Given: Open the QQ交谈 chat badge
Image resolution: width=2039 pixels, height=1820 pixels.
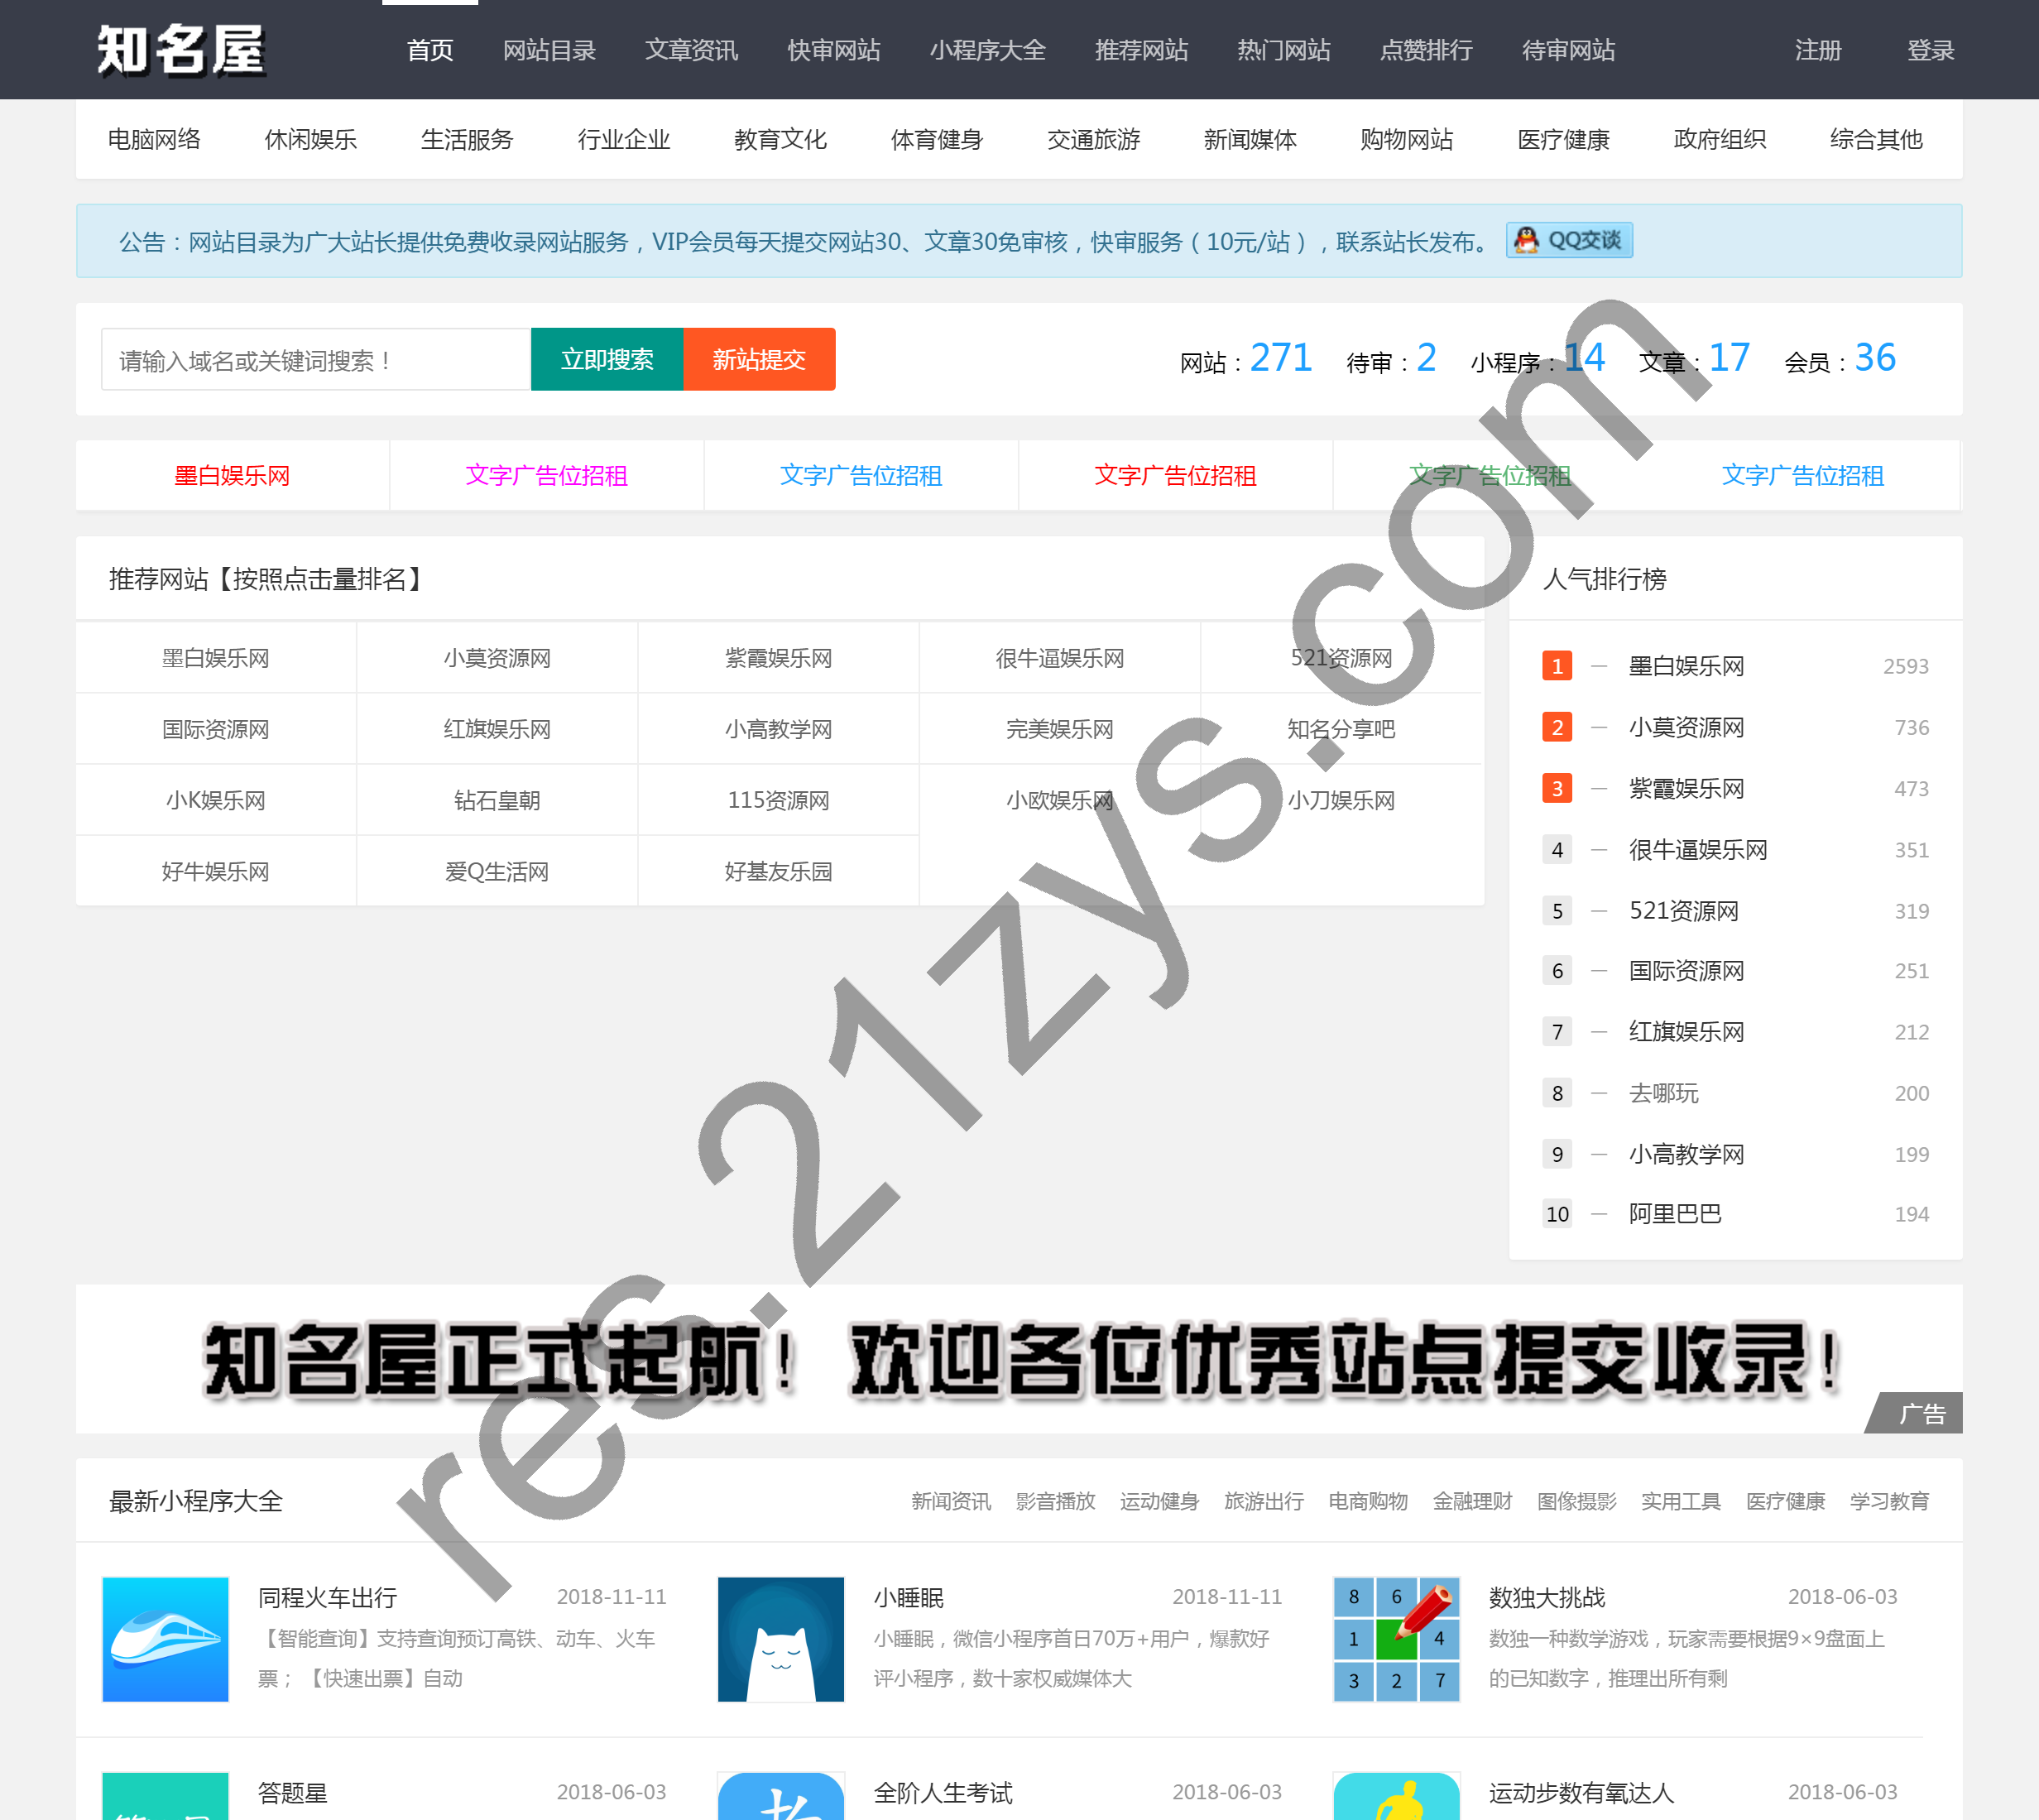Looking at the screenshot, I should tap(1569, 240).
